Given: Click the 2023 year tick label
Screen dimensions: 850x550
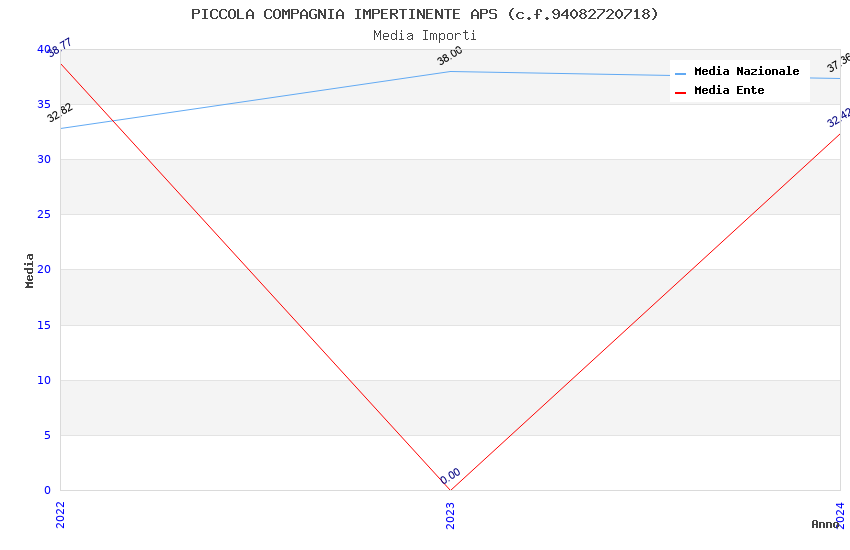Looking at the screenshot, I should point(450,514).
